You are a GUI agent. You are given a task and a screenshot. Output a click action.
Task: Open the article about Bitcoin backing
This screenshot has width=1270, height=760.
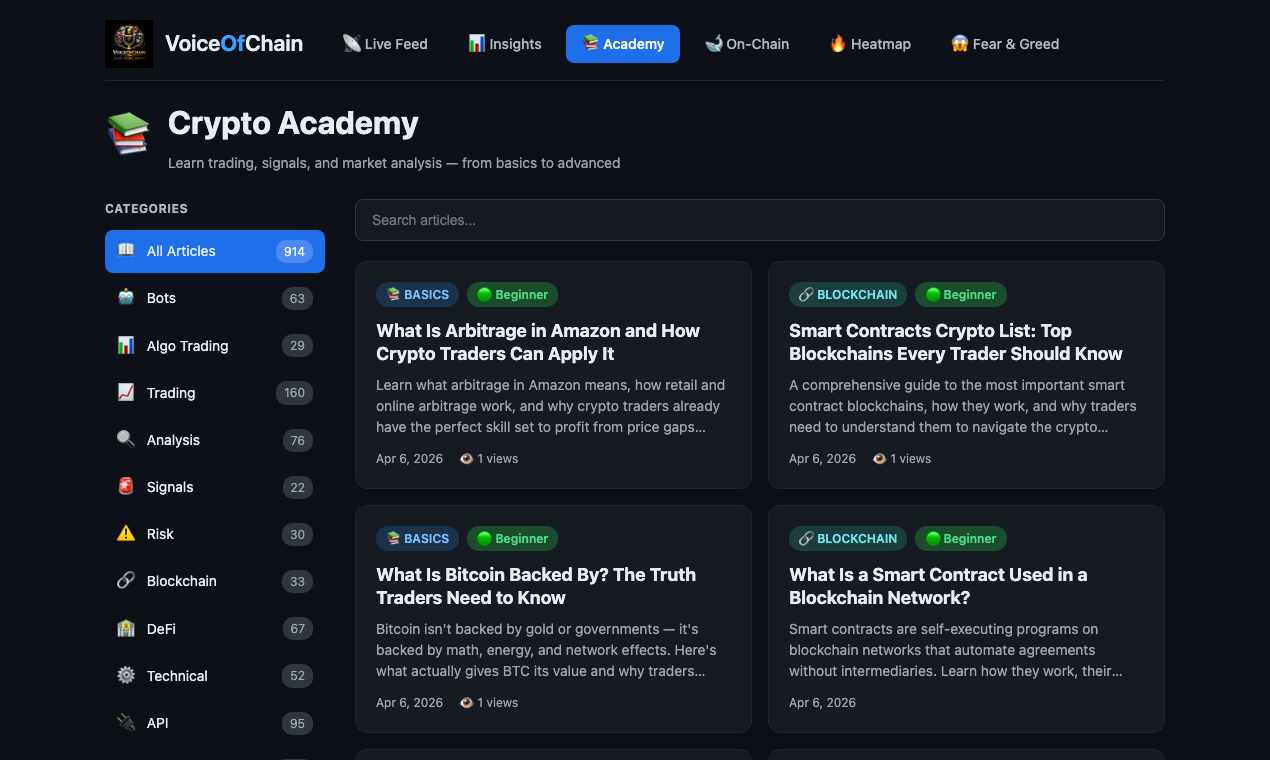(x=536, y=586)
